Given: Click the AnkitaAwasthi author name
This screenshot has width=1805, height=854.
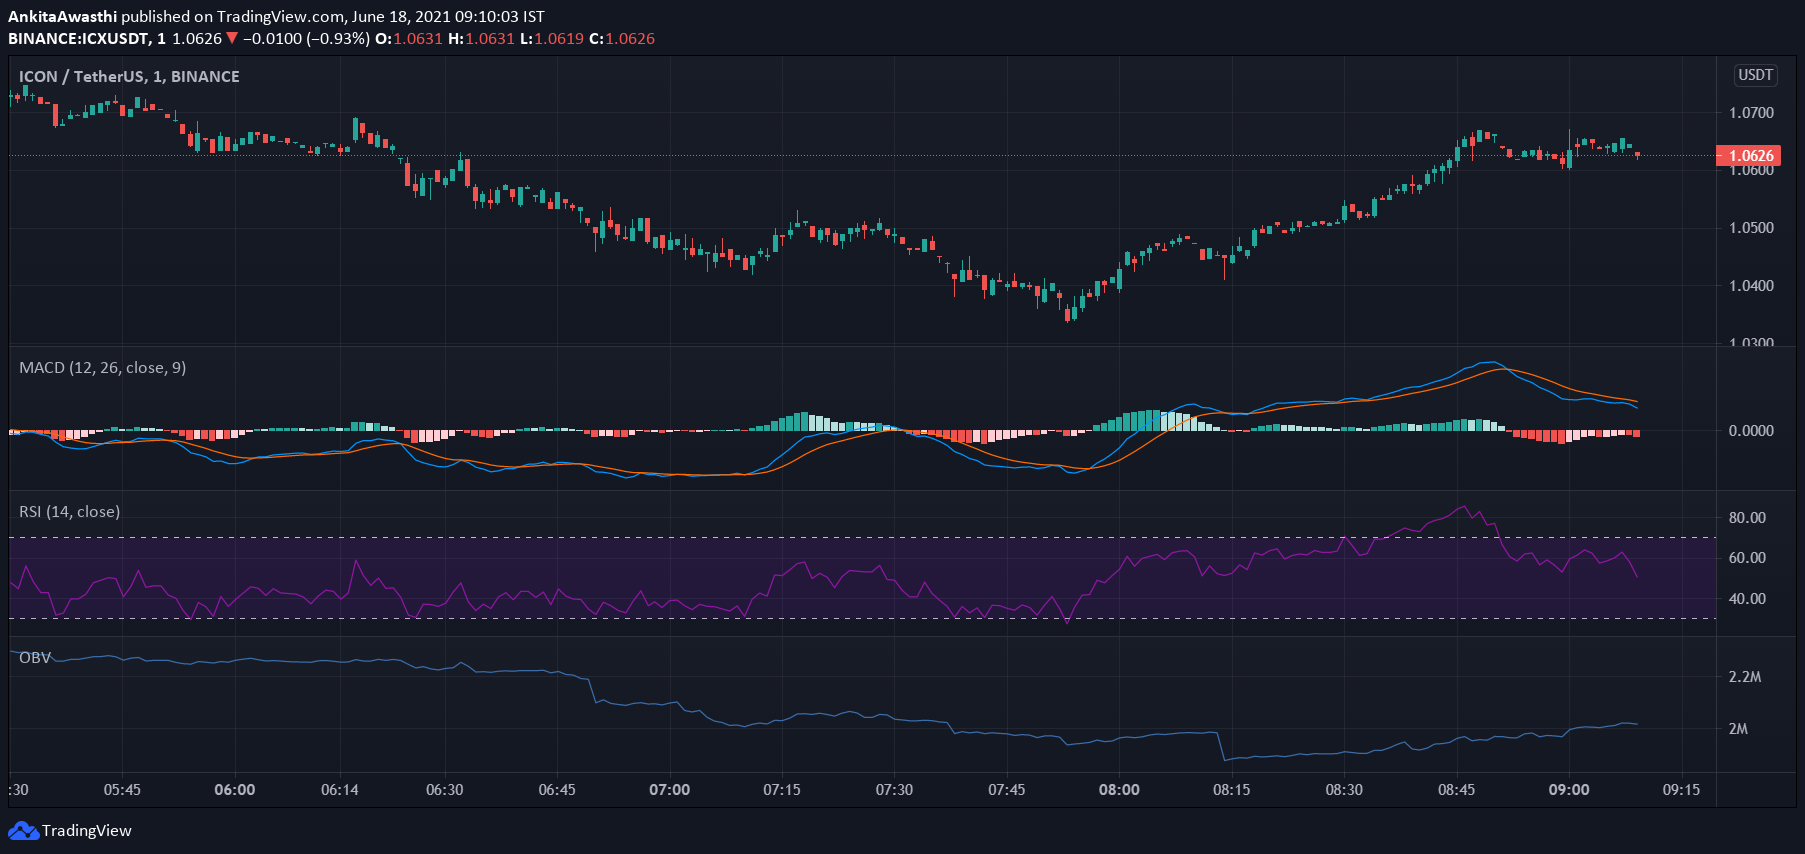Looking at the screenshot, I should coord(62,16).
